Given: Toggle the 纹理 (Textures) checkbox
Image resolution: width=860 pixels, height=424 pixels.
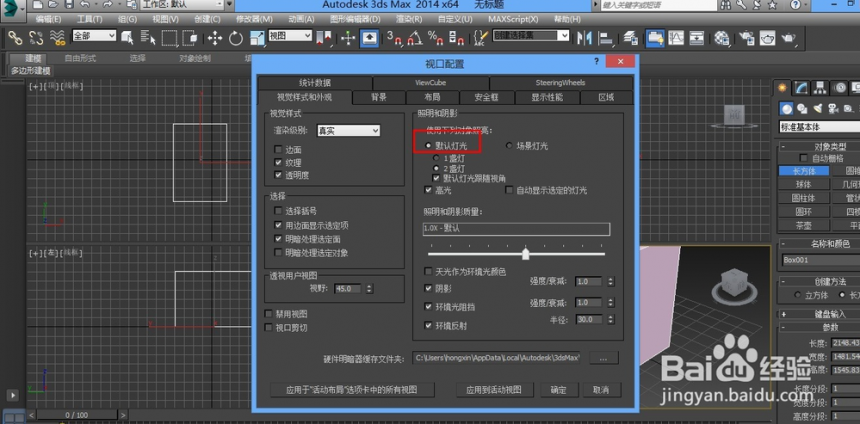Looking at the screenshot, I should click(x=278, y=162).
